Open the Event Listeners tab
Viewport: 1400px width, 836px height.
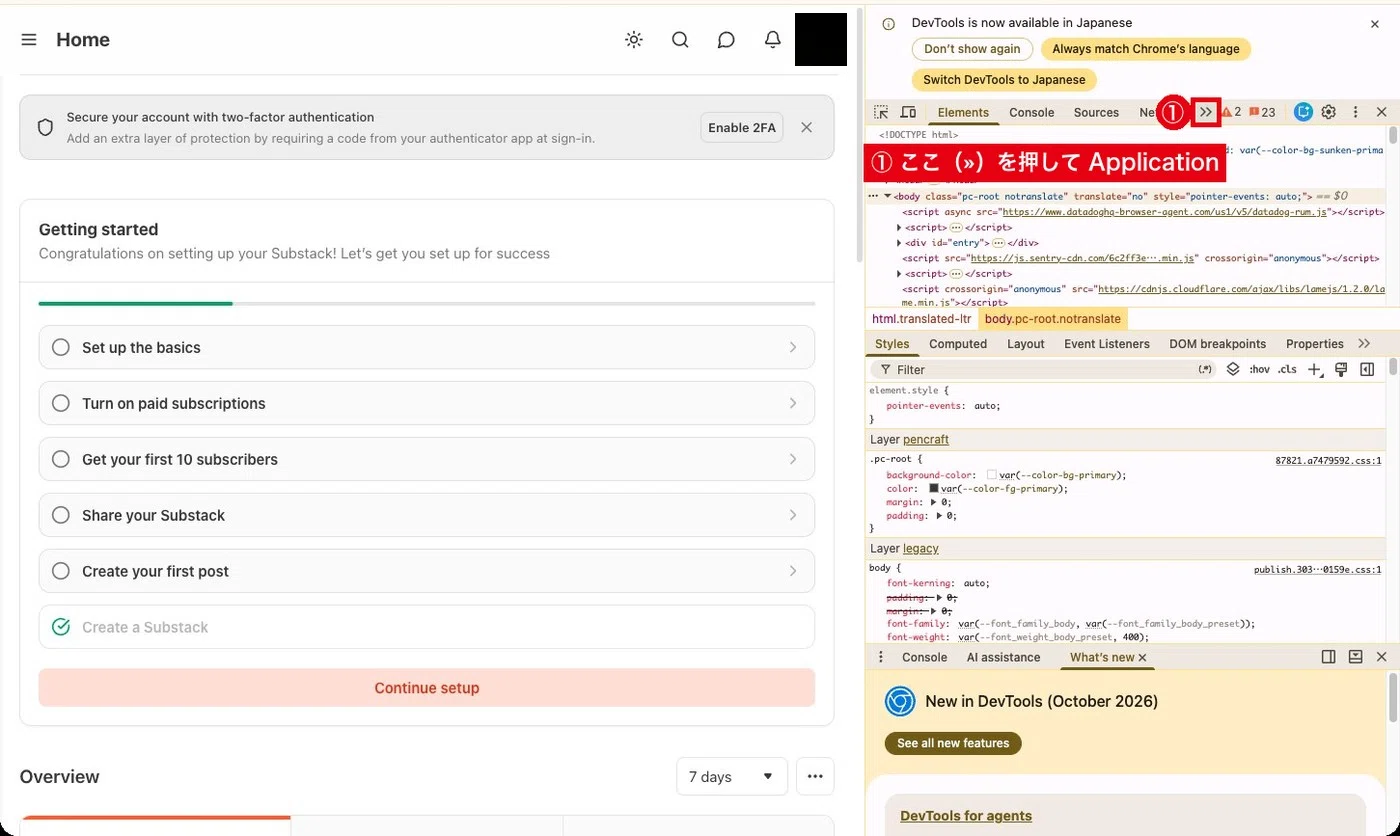point(1107,344)
